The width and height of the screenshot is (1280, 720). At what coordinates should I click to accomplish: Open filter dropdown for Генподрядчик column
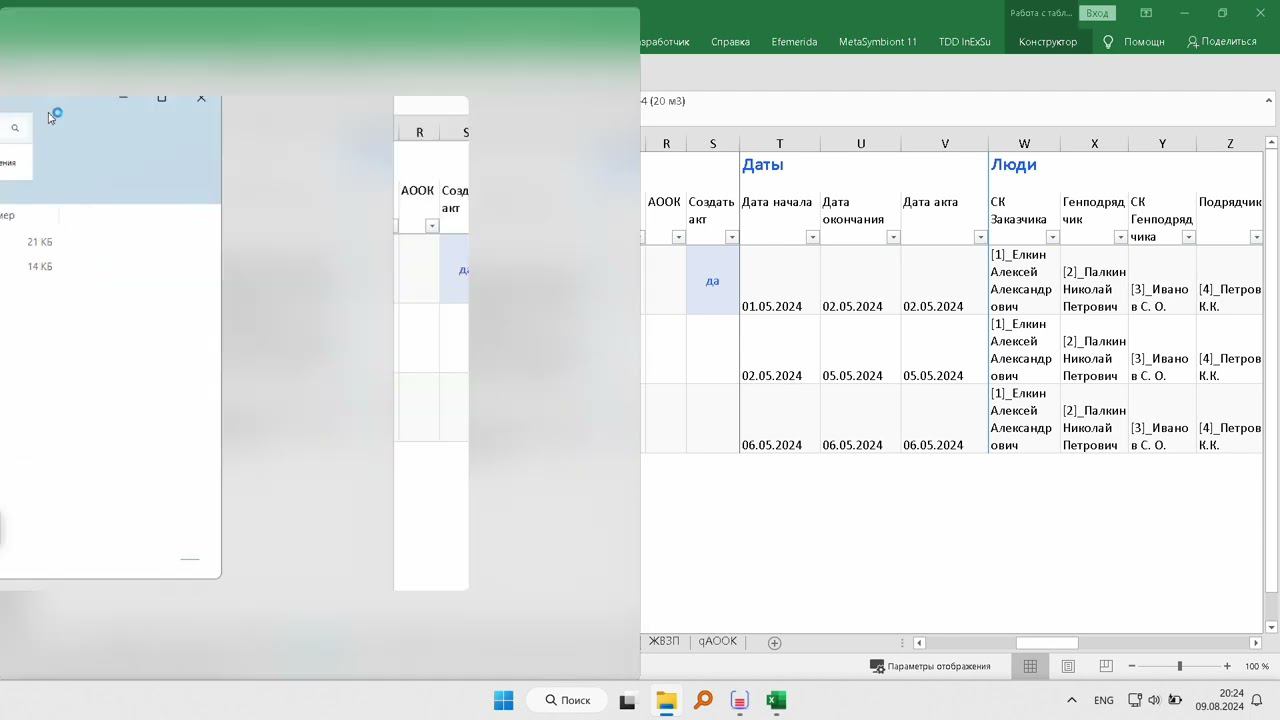tap(1120, 237)
